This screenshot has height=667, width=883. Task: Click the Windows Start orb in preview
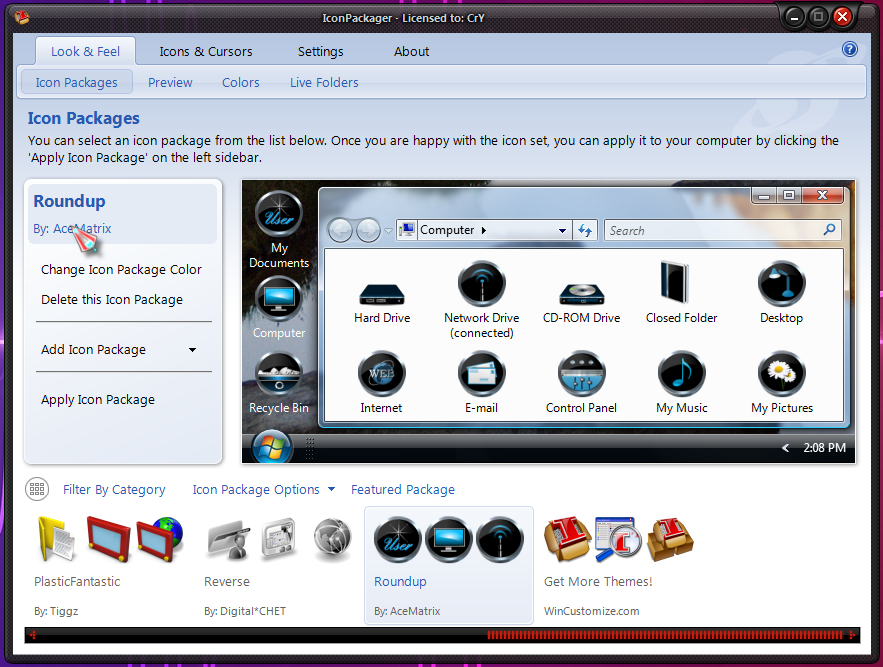[272, 447]
